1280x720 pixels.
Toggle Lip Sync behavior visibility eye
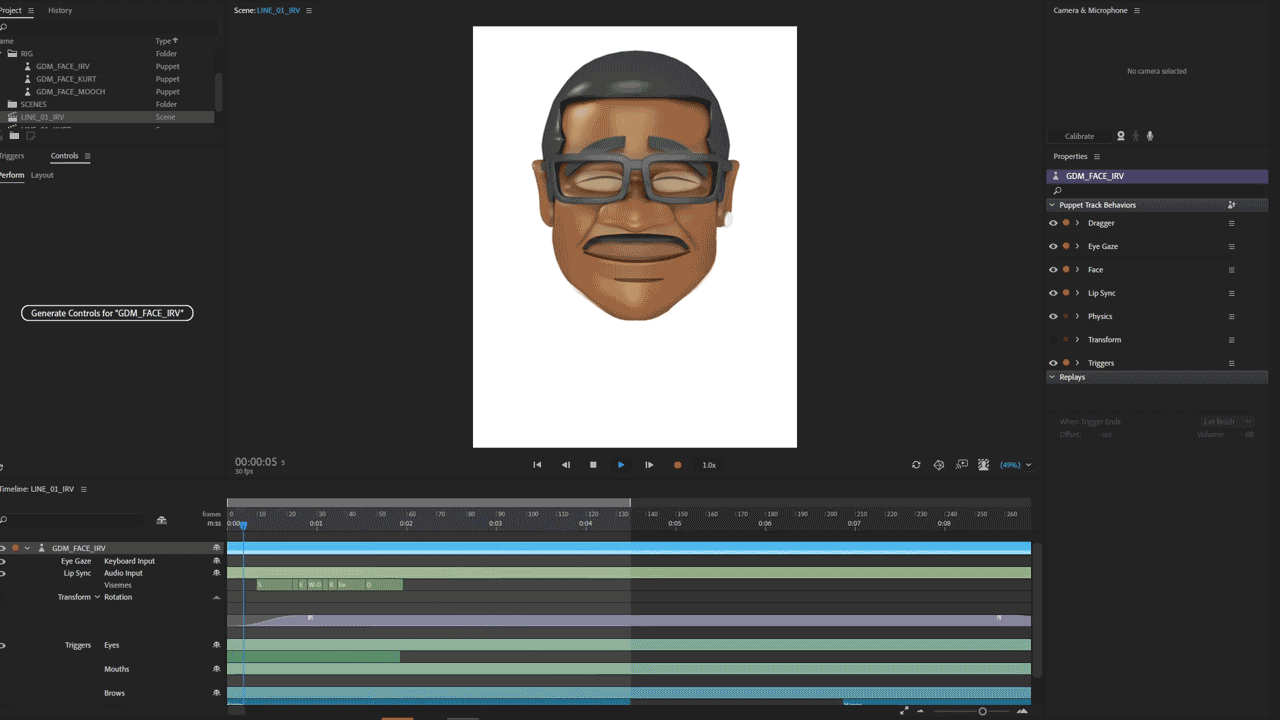pos(1053,293)
